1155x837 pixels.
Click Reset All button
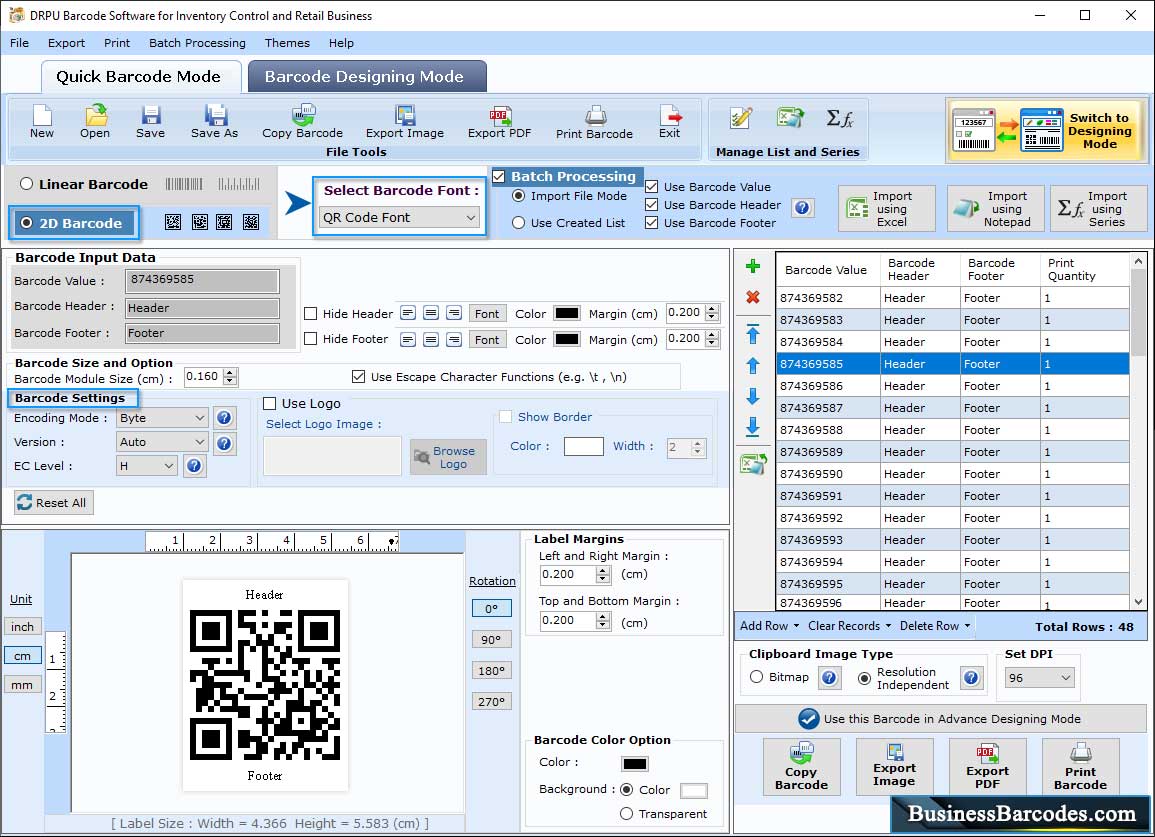[53, 502]
